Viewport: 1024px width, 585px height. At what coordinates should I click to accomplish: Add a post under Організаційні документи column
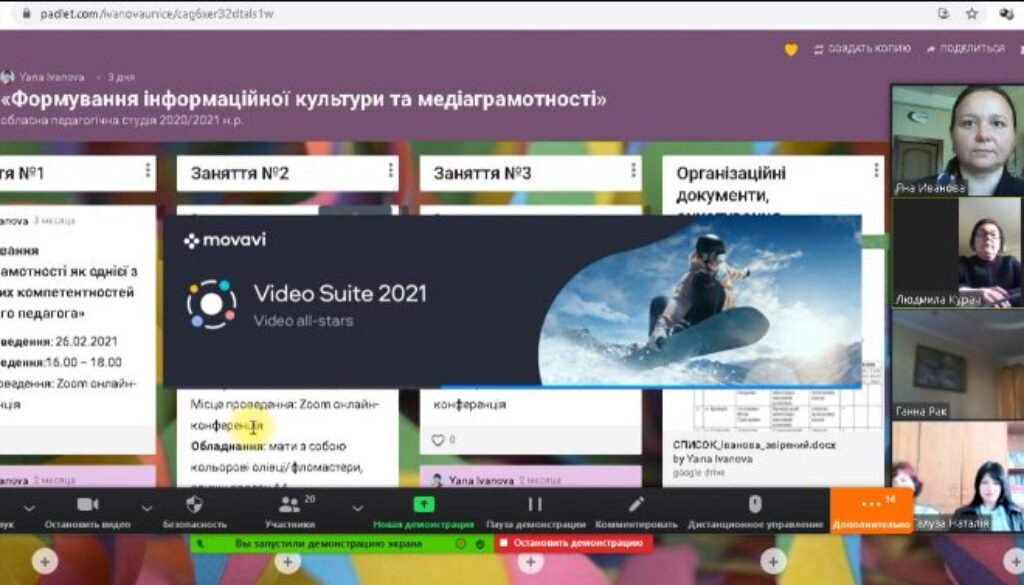[773, 561]
